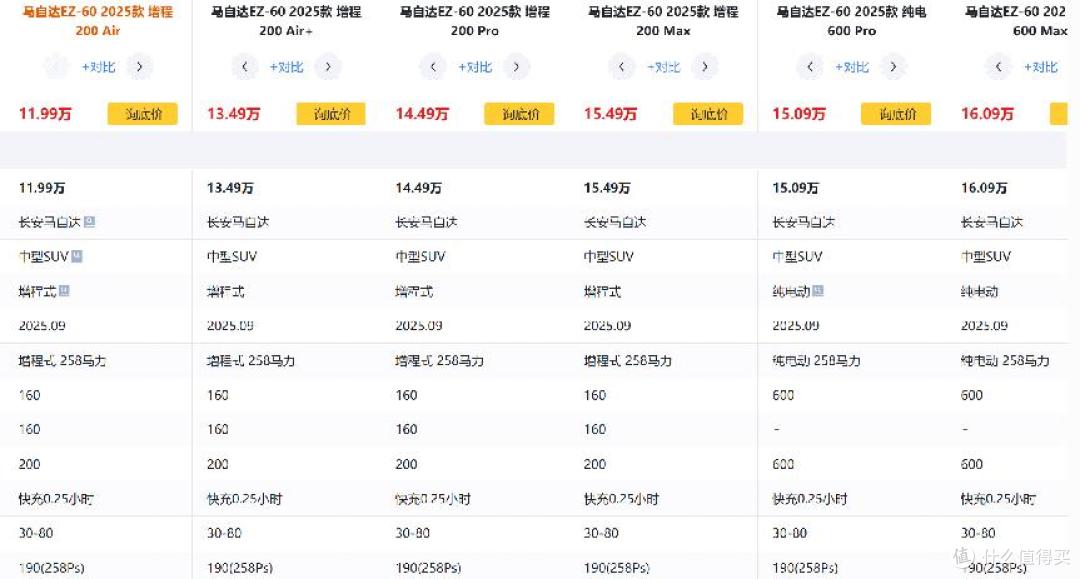Screen dimensions: 1080x579
Task: Select bold 11.99万 cell in table body
Action: (x=42, y=188)
